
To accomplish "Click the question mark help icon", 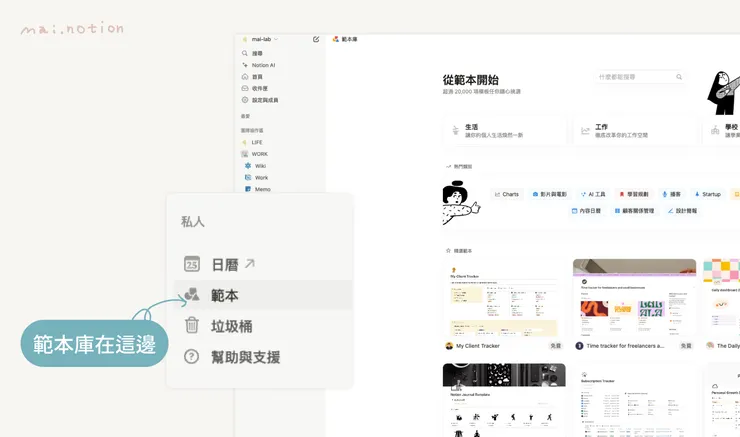I will tap(192, 357).
